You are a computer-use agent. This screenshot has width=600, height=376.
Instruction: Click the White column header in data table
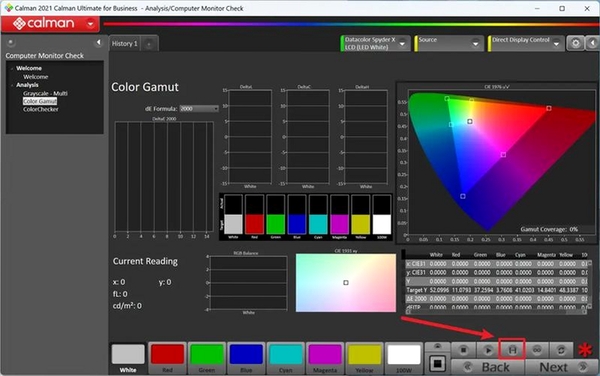pyautogui.click(x=436, y=255)
